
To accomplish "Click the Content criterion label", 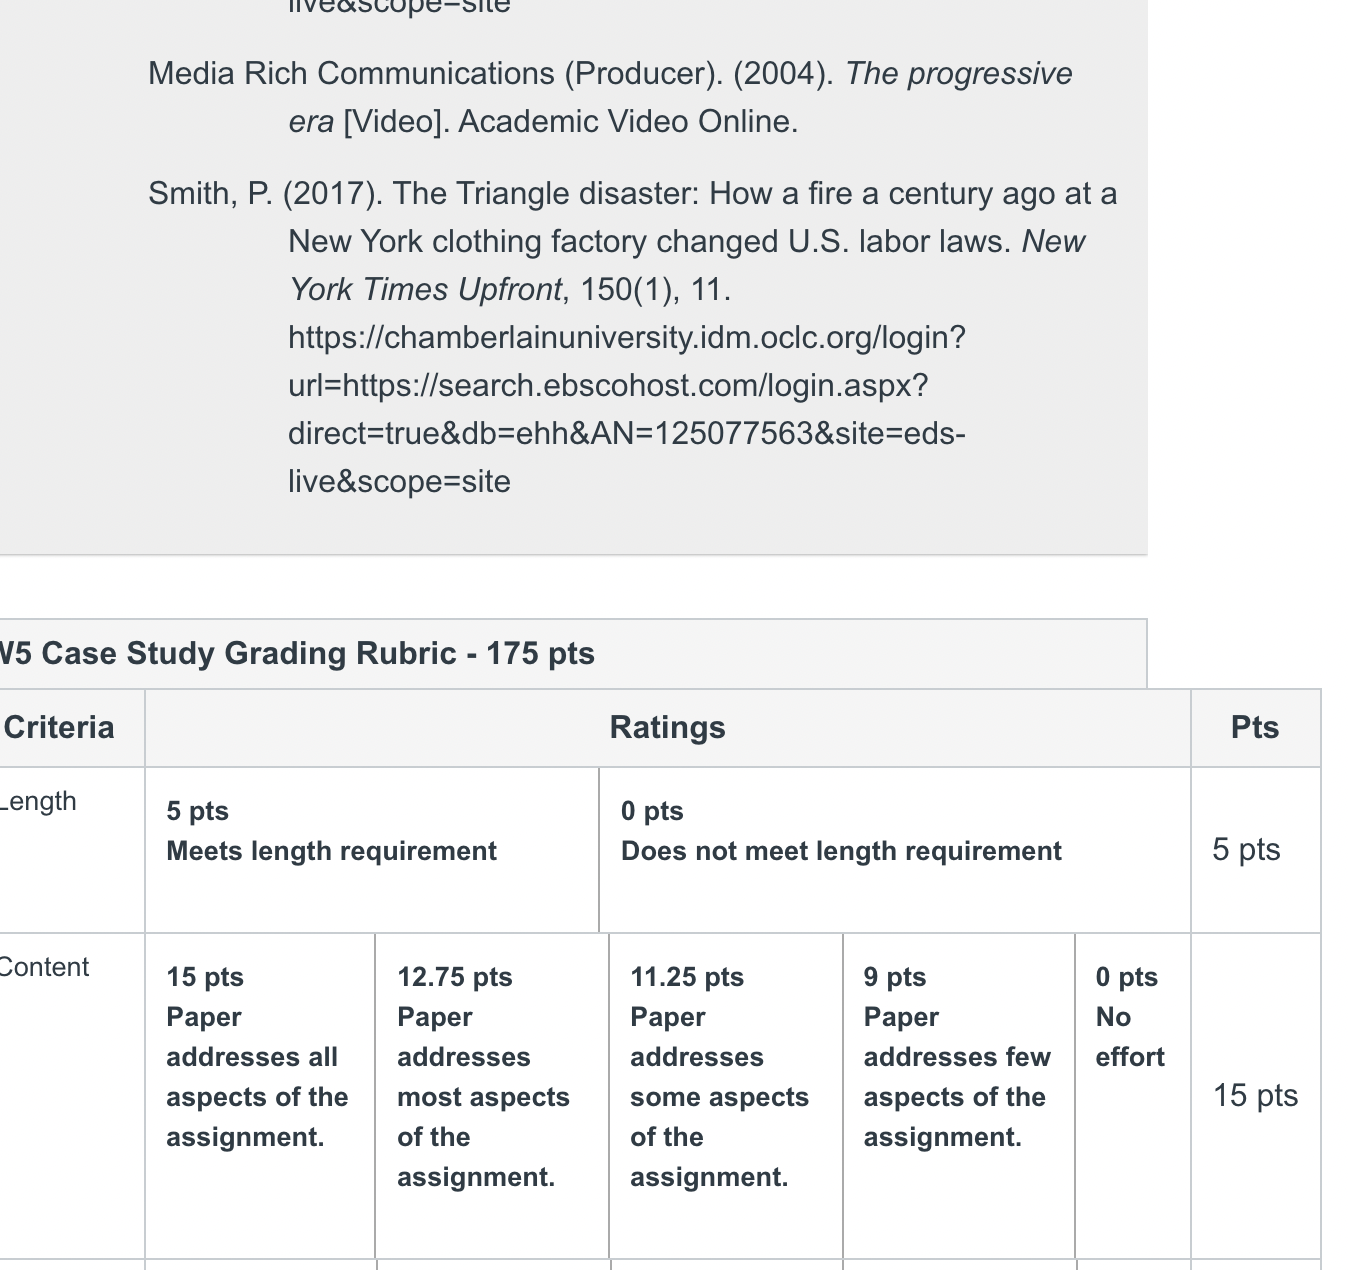I will pos(44,967).
